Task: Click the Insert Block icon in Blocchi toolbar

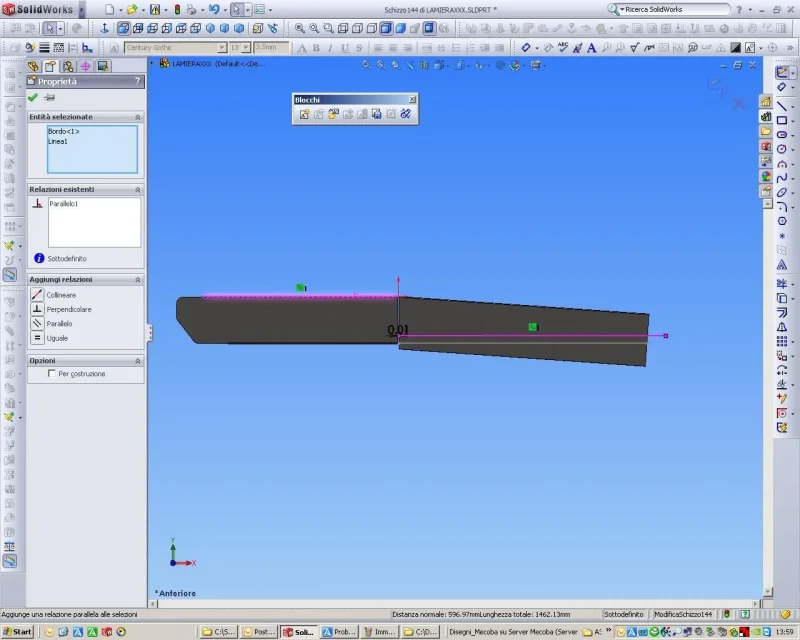Action: 333,114
